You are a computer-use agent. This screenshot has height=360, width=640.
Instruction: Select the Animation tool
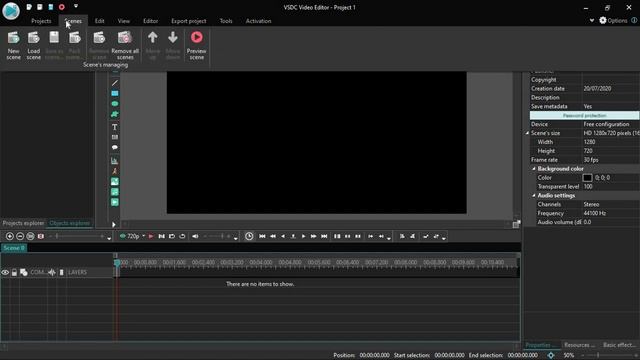pyautogui.click(x=115, y=171)
